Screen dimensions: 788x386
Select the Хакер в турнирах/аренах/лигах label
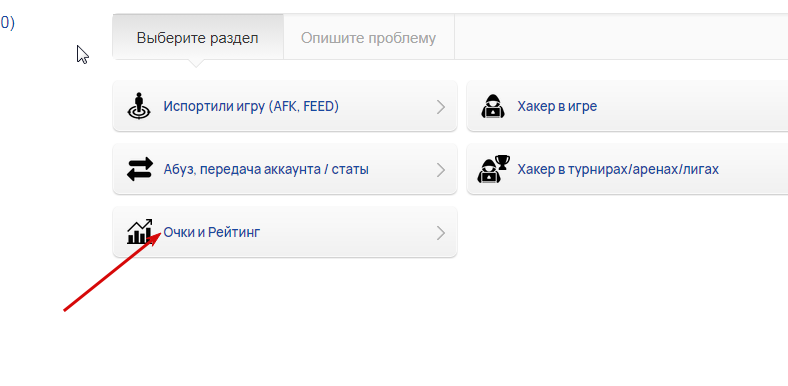pyautogui.click(x=618, y=169)
